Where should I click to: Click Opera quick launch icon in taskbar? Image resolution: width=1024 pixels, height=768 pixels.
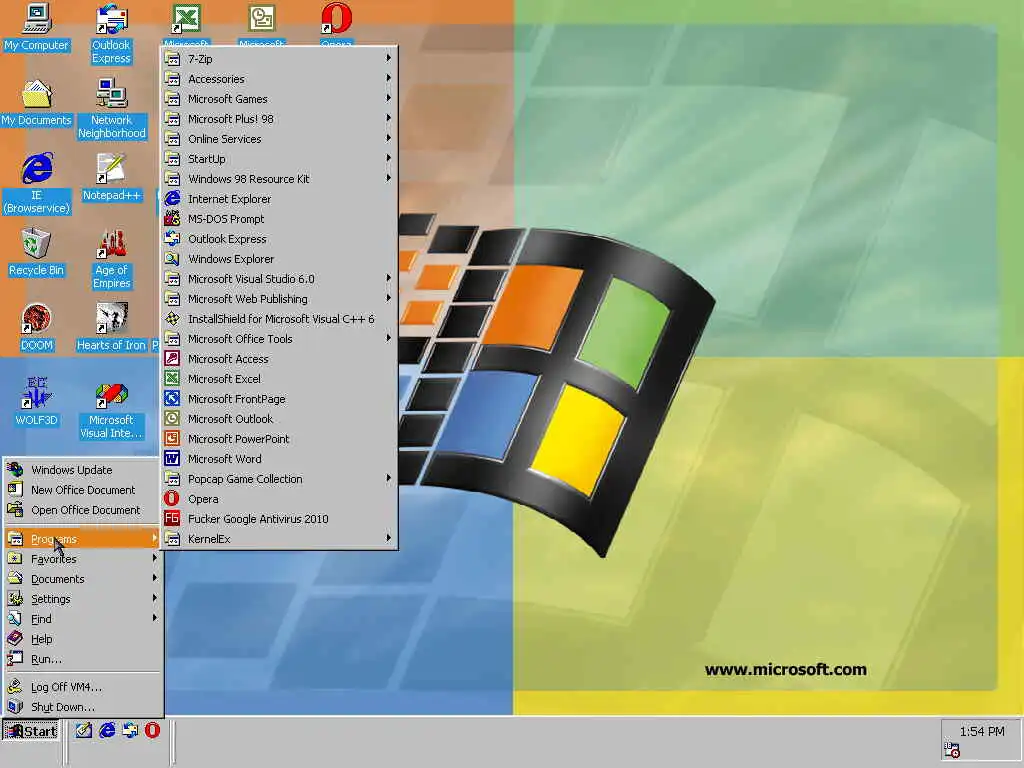pos(152,730)
